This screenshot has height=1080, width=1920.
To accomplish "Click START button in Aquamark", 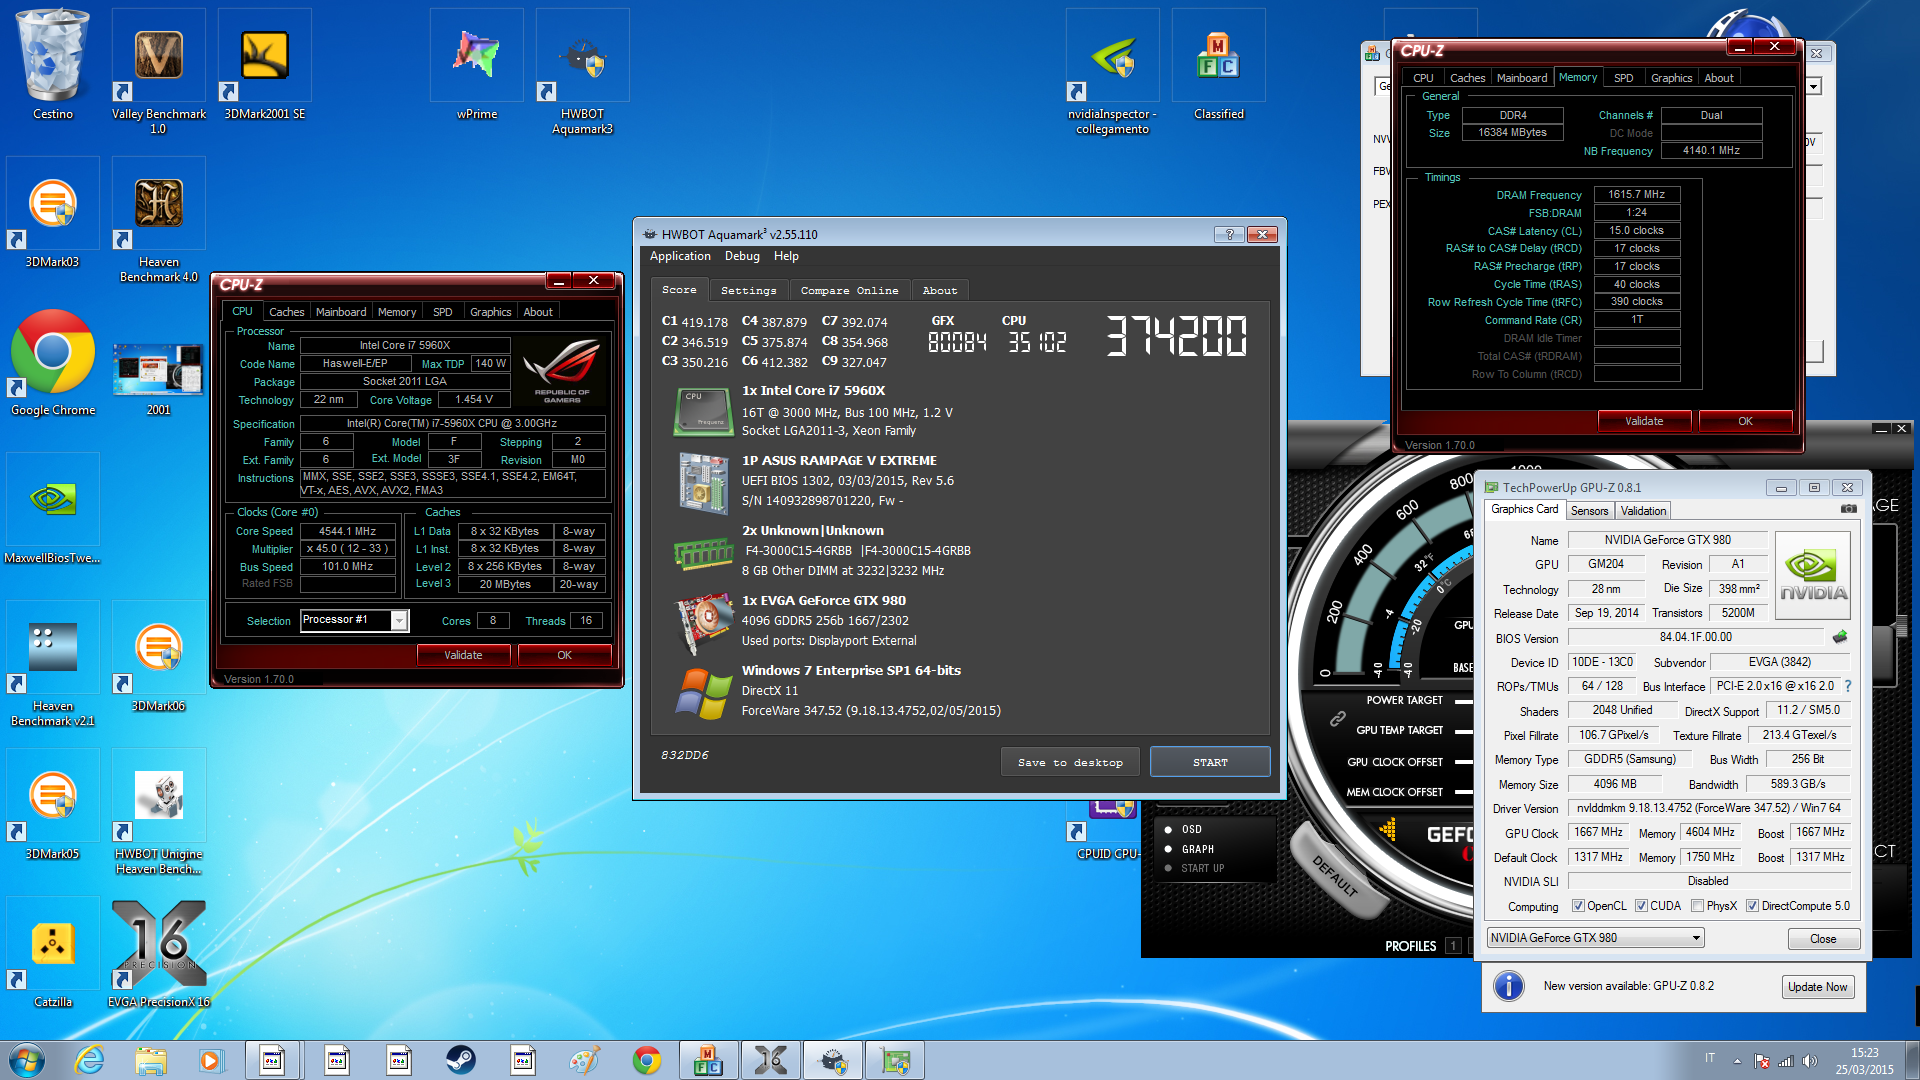I will [1210, 762].
